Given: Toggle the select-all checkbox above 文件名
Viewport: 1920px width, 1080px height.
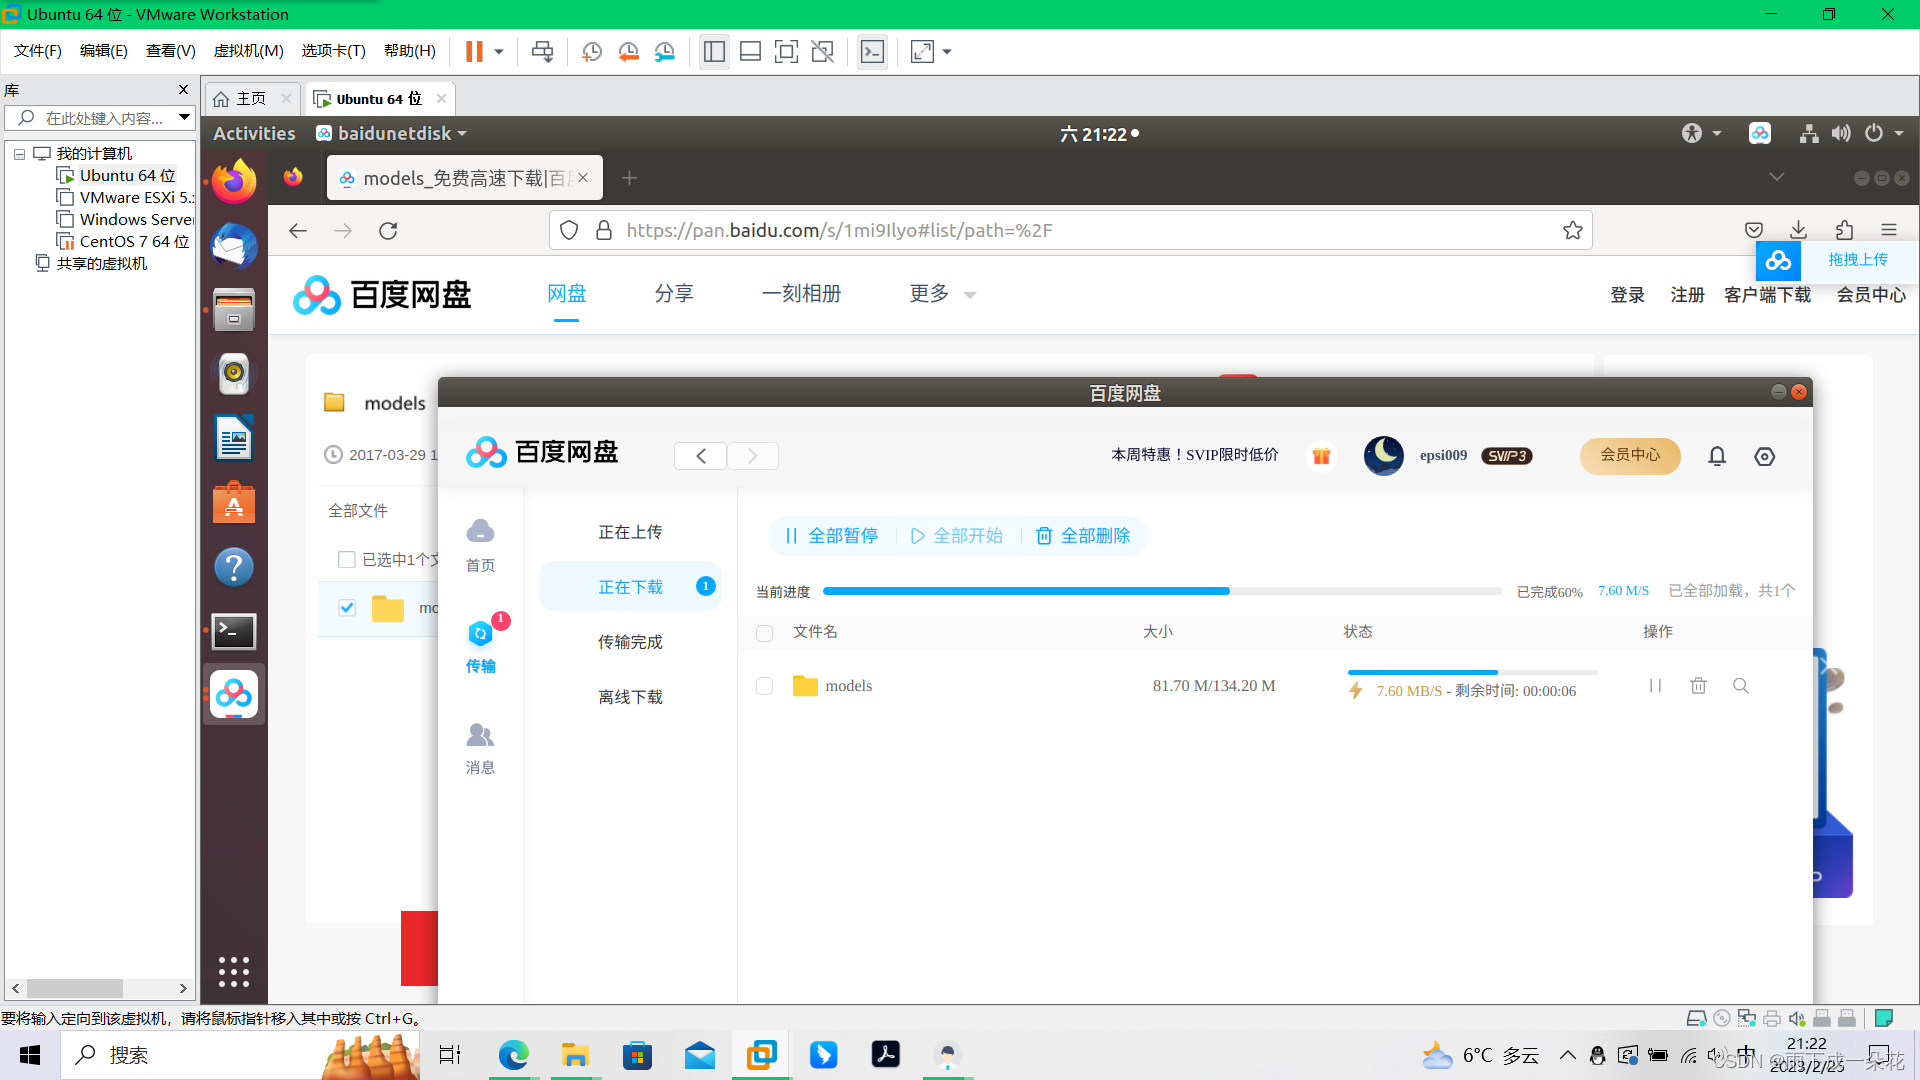Looking at the screenshot, I should point(765,632).
